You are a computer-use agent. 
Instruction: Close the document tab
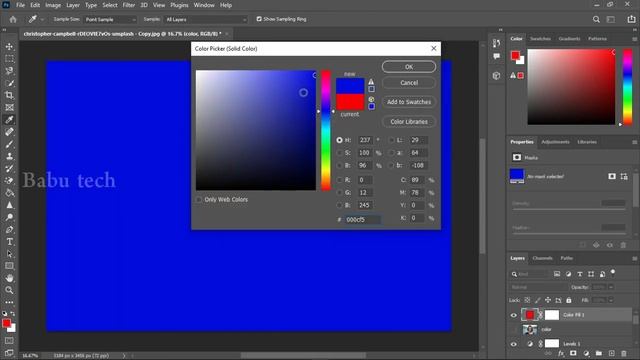click(227, 34)
